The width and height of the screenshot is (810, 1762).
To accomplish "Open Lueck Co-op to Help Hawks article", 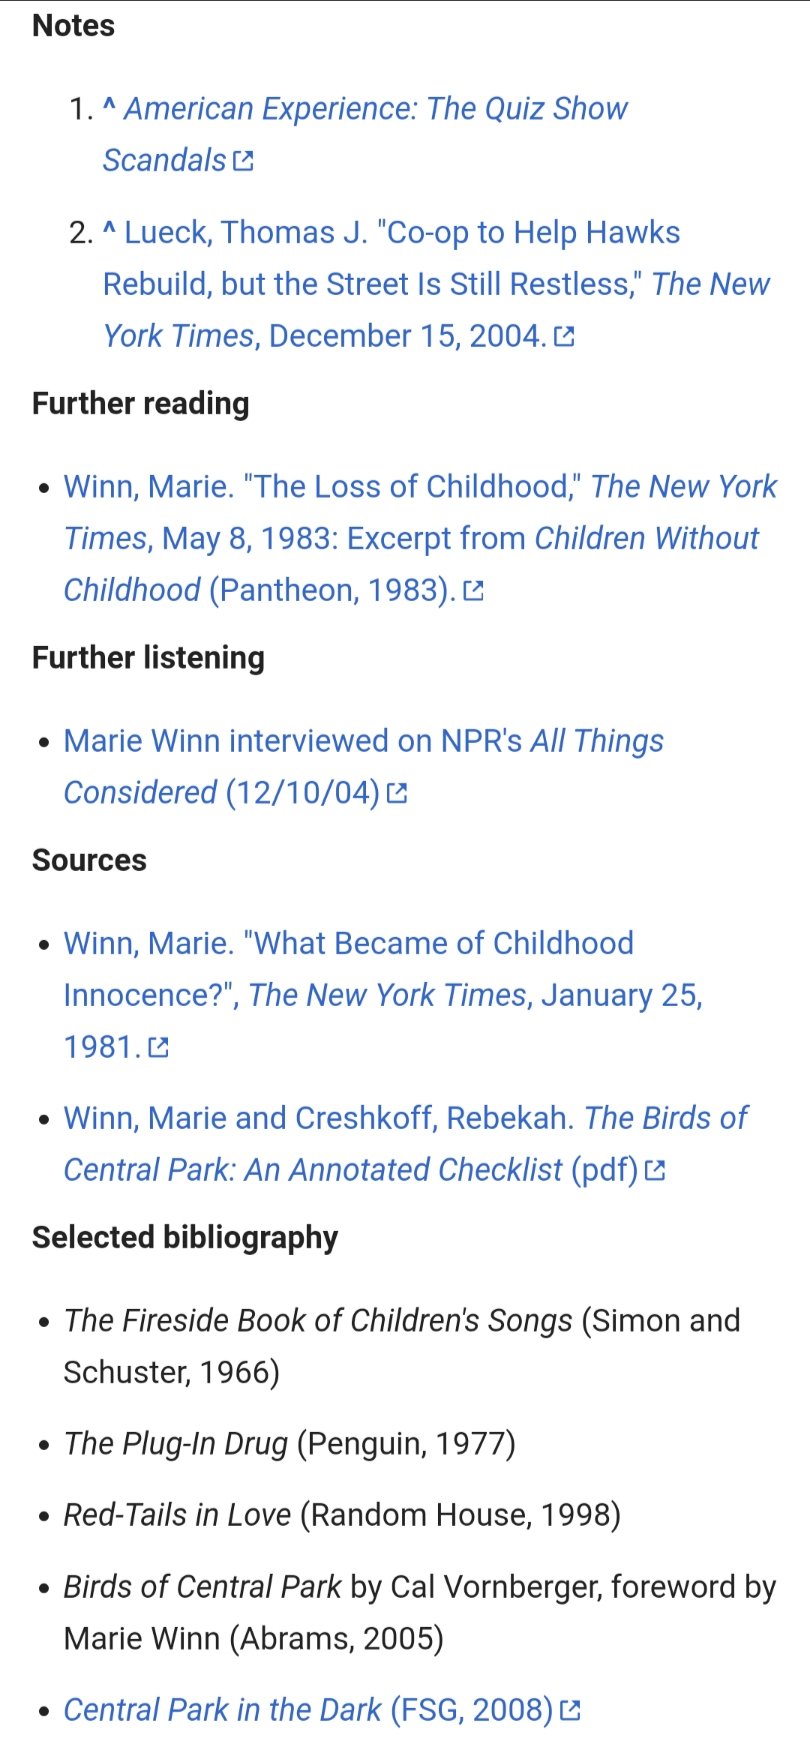I will point(436,284).
